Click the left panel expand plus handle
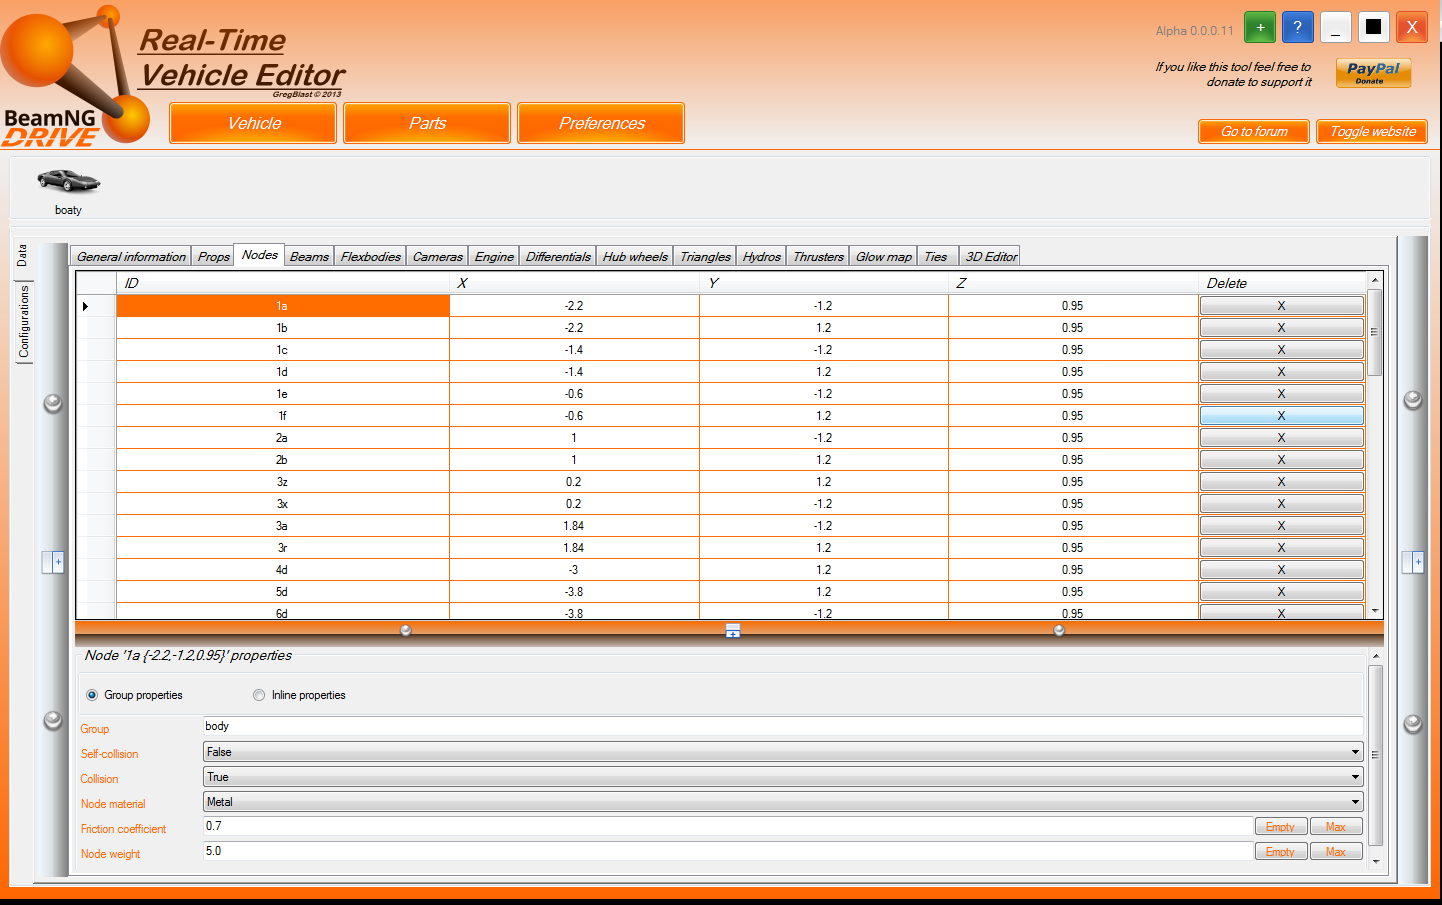This screenshot has height=905, width=1442. point(53,562)
